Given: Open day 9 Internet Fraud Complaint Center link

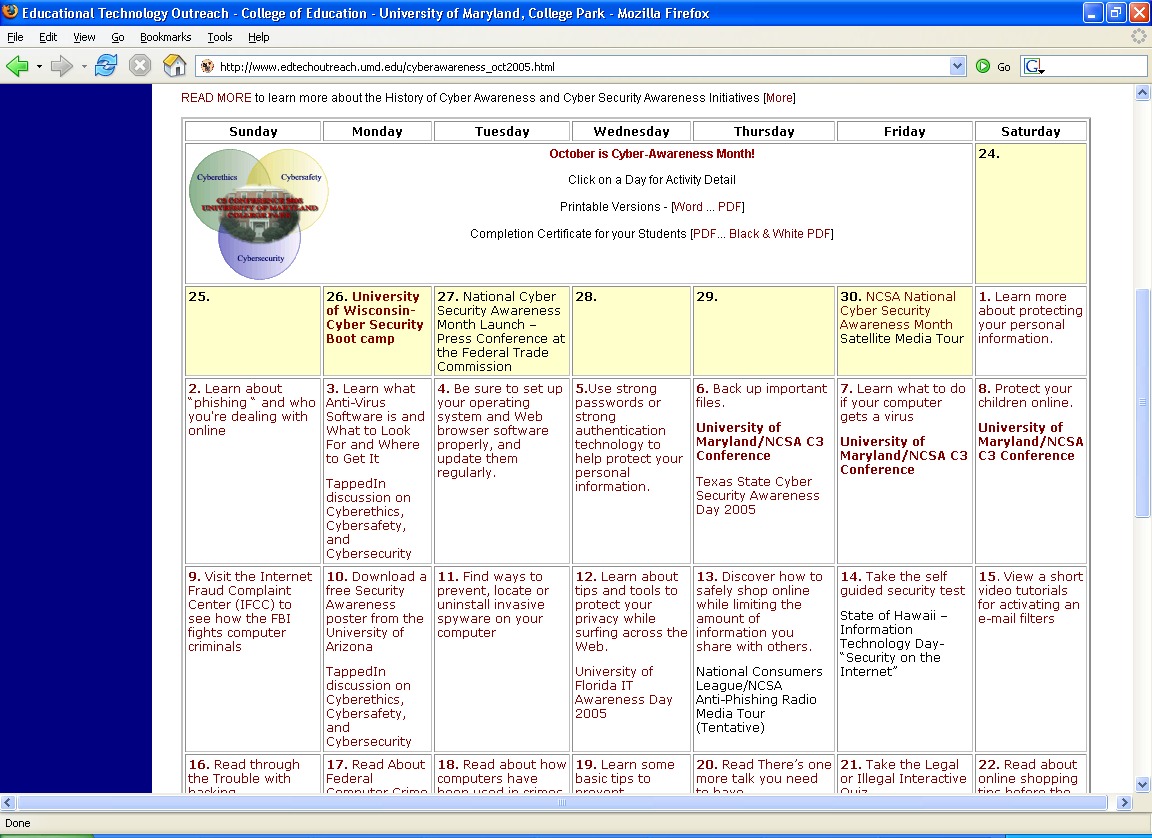Looking at the screenshot, I should [x=250, y=611].
